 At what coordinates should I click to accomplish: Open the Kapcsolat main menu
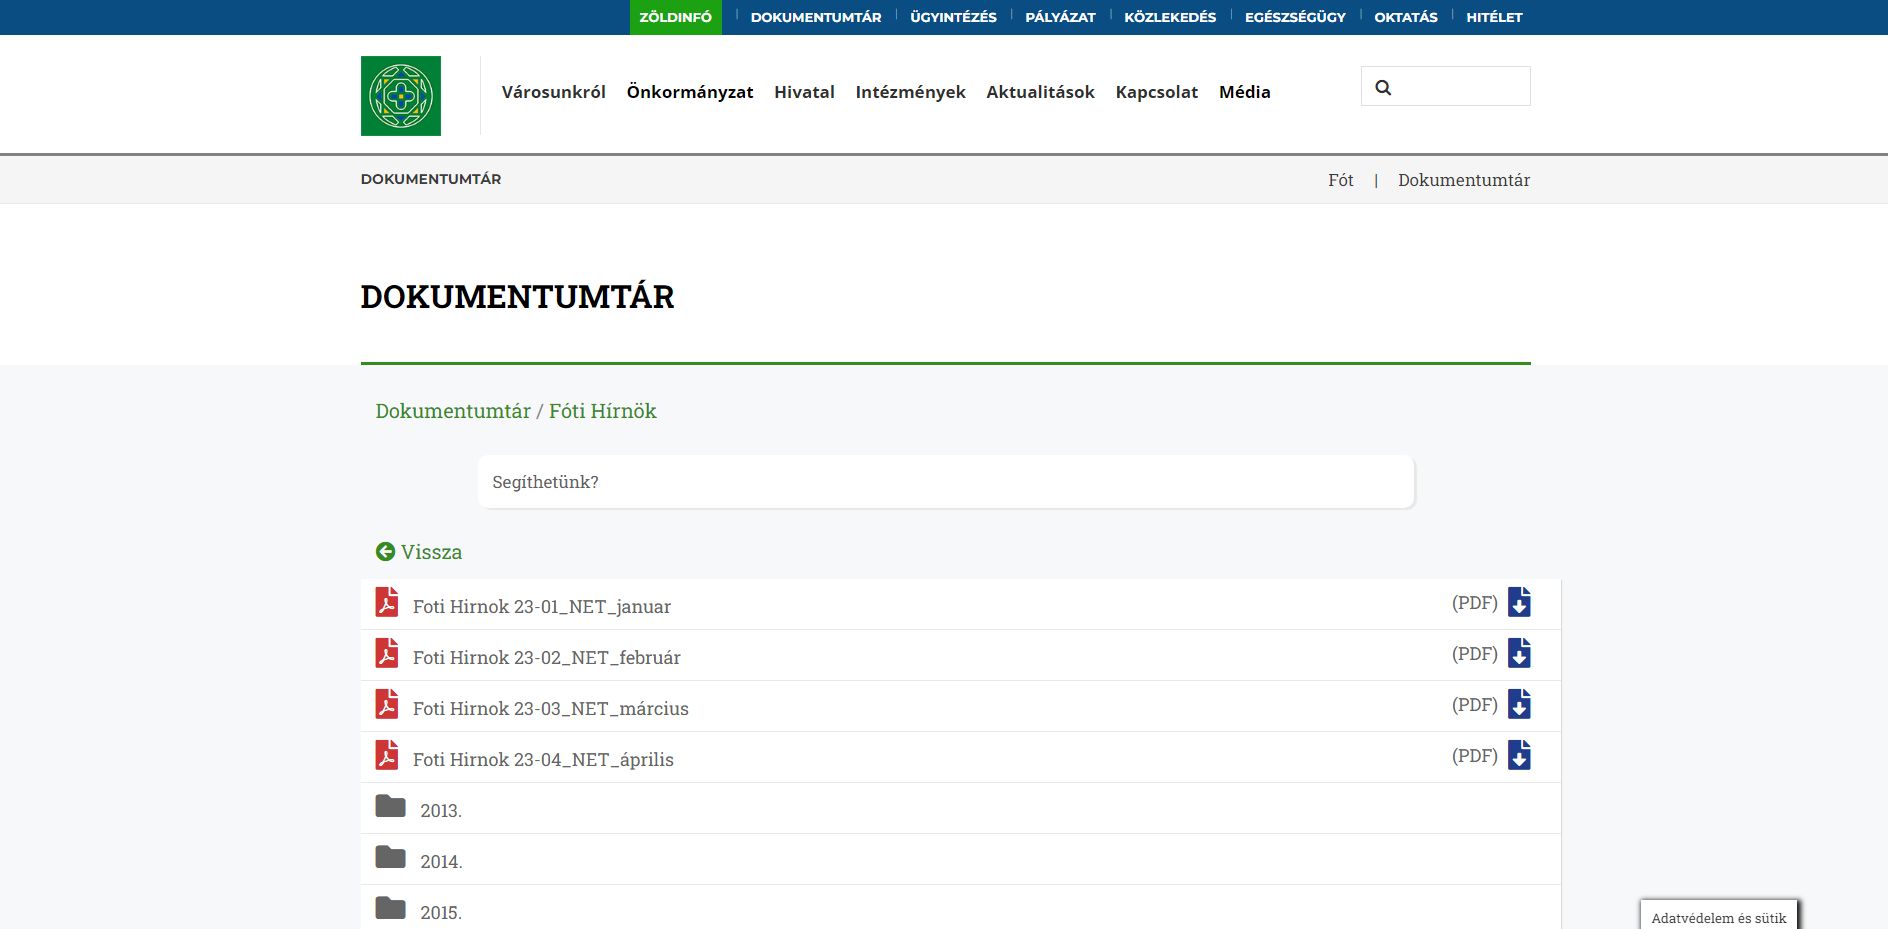click(1156, 92)
